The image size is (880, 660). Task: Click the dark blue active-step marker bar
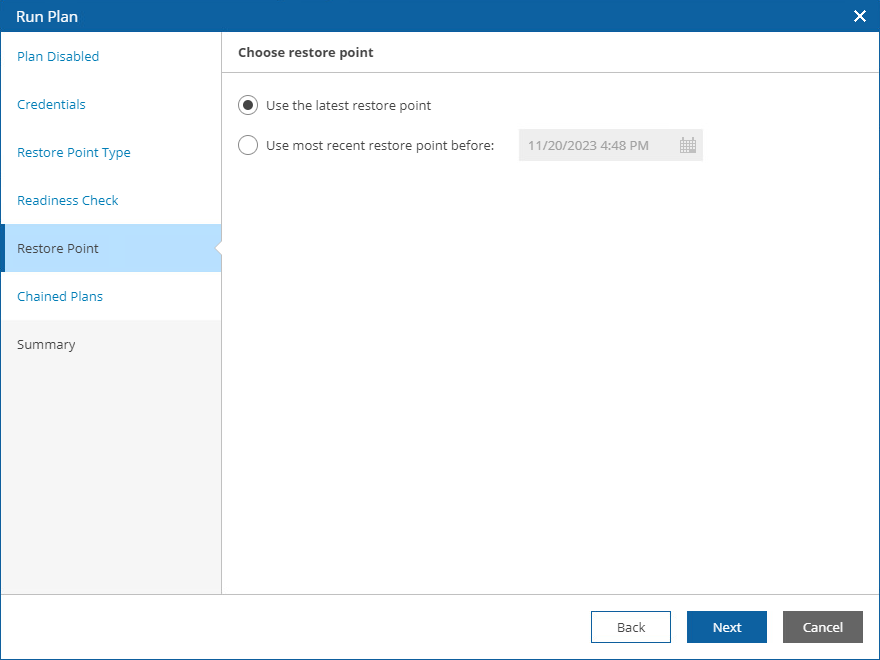[x=3, y=248]
